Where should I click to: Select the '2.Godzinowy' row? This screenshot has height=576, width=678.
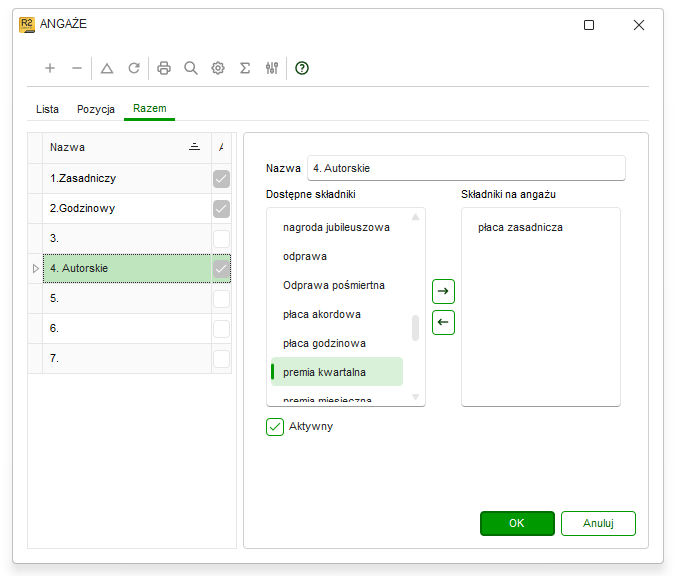[127, 208]
